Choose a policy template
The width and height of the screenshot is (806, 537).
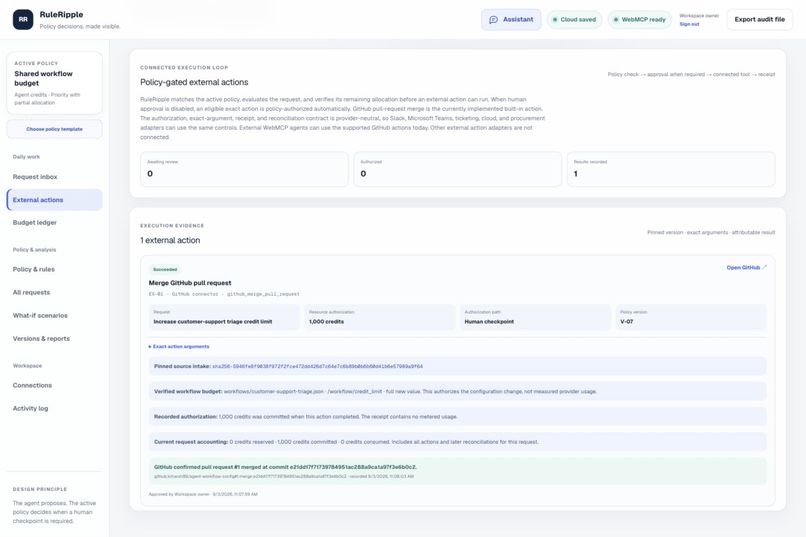54,129
